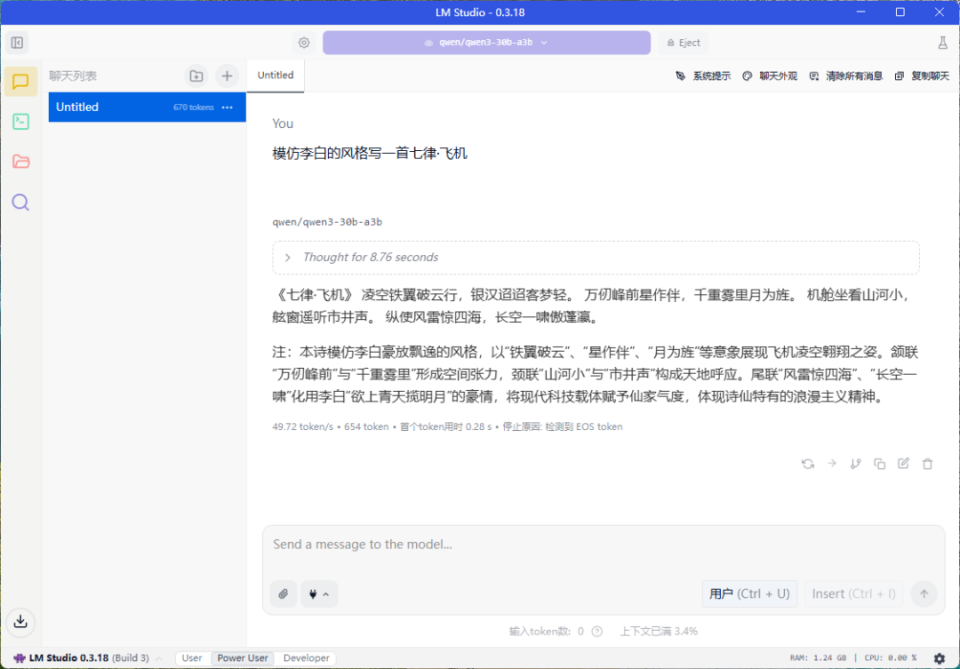Collapse the left sidebar panel icon
The width and height of the screenshot is (960, 669).
17,42
